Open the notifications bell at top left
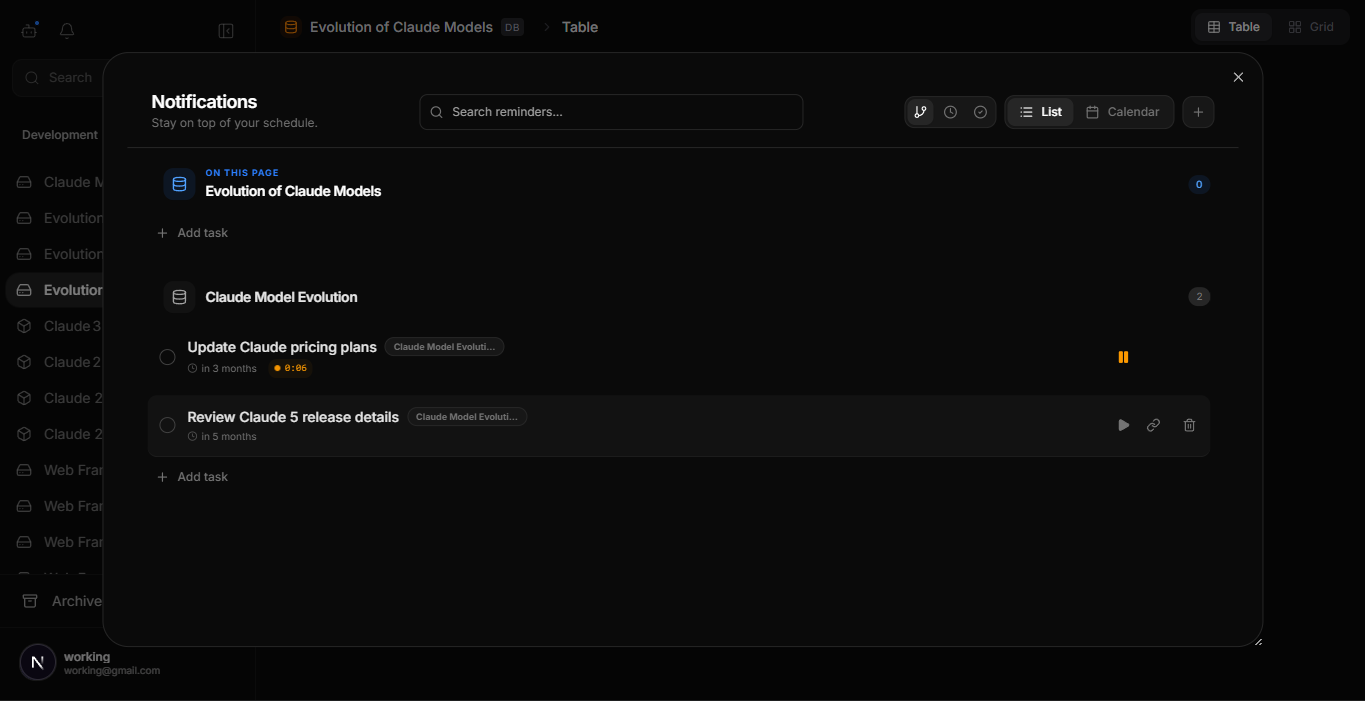The width and height of the screenshot is (1365, 701). 66,30
